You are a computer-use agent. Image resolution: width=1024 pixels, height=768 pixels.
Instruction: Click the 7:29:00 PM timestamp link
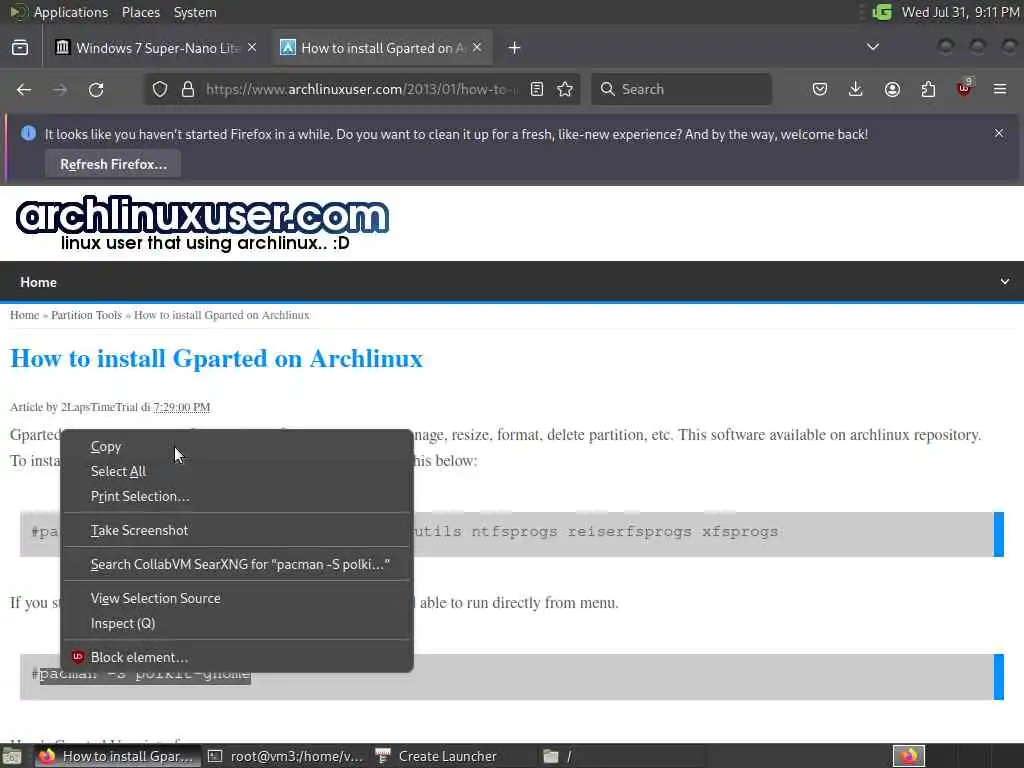(182, 407)
